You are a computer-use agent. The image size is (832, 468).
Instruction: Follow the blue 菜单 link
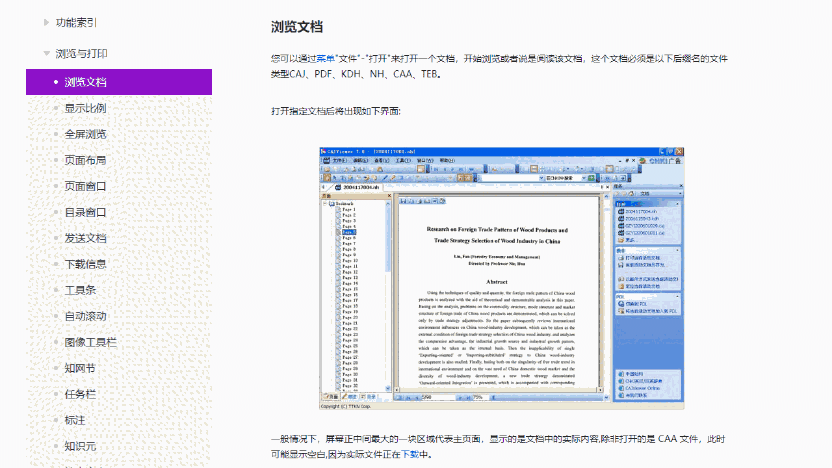325,58
